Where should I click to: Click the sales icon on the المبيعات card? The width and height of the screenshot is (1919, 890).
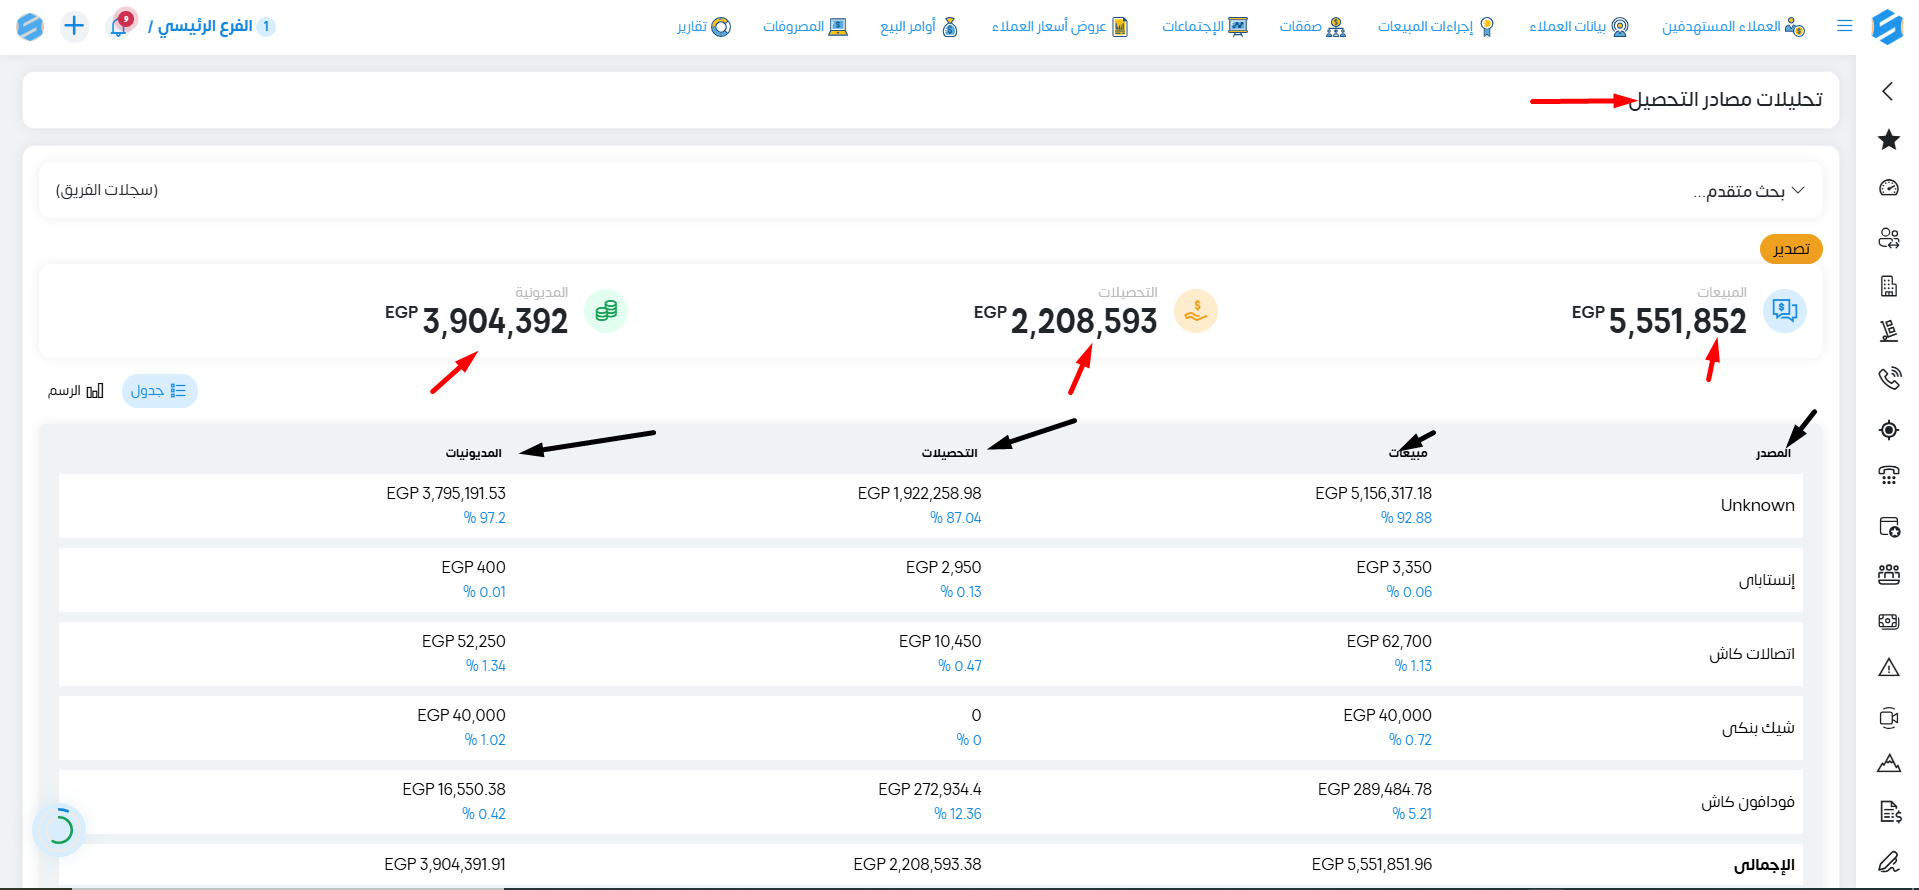[1784, 311]
